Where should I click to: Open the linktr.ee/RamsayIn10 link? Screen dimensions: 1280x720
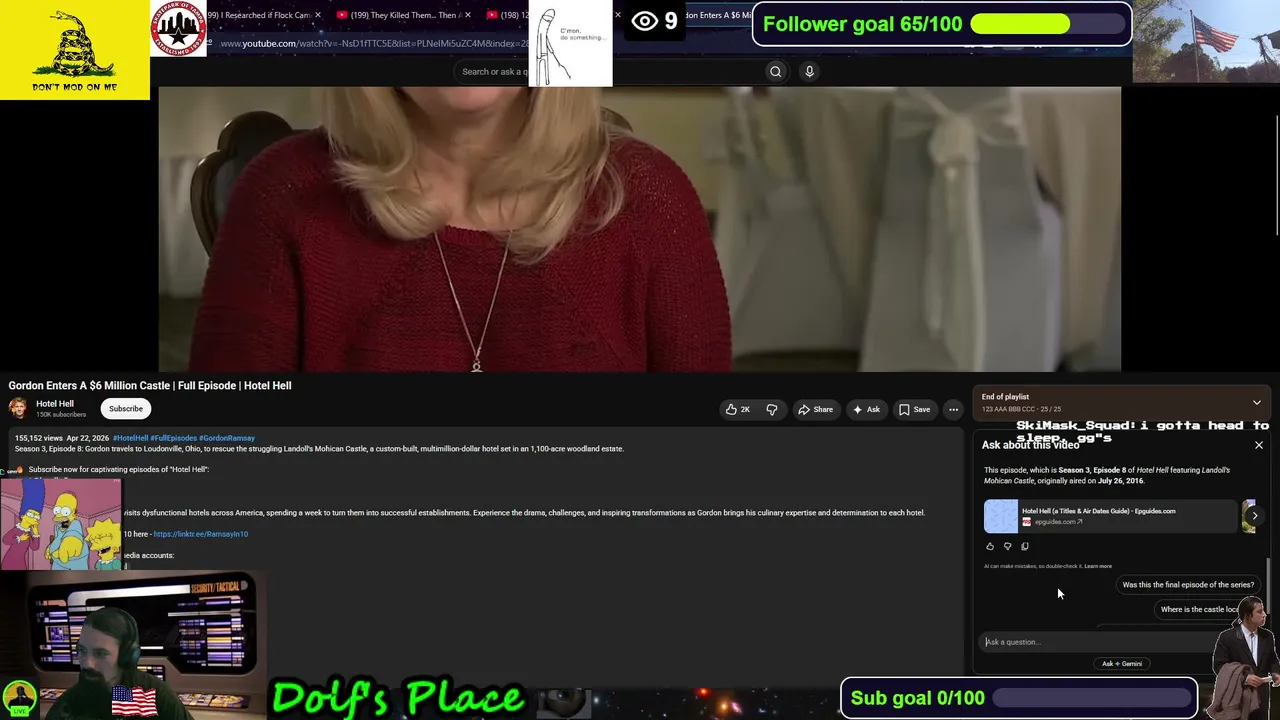(x=201, y=534)
